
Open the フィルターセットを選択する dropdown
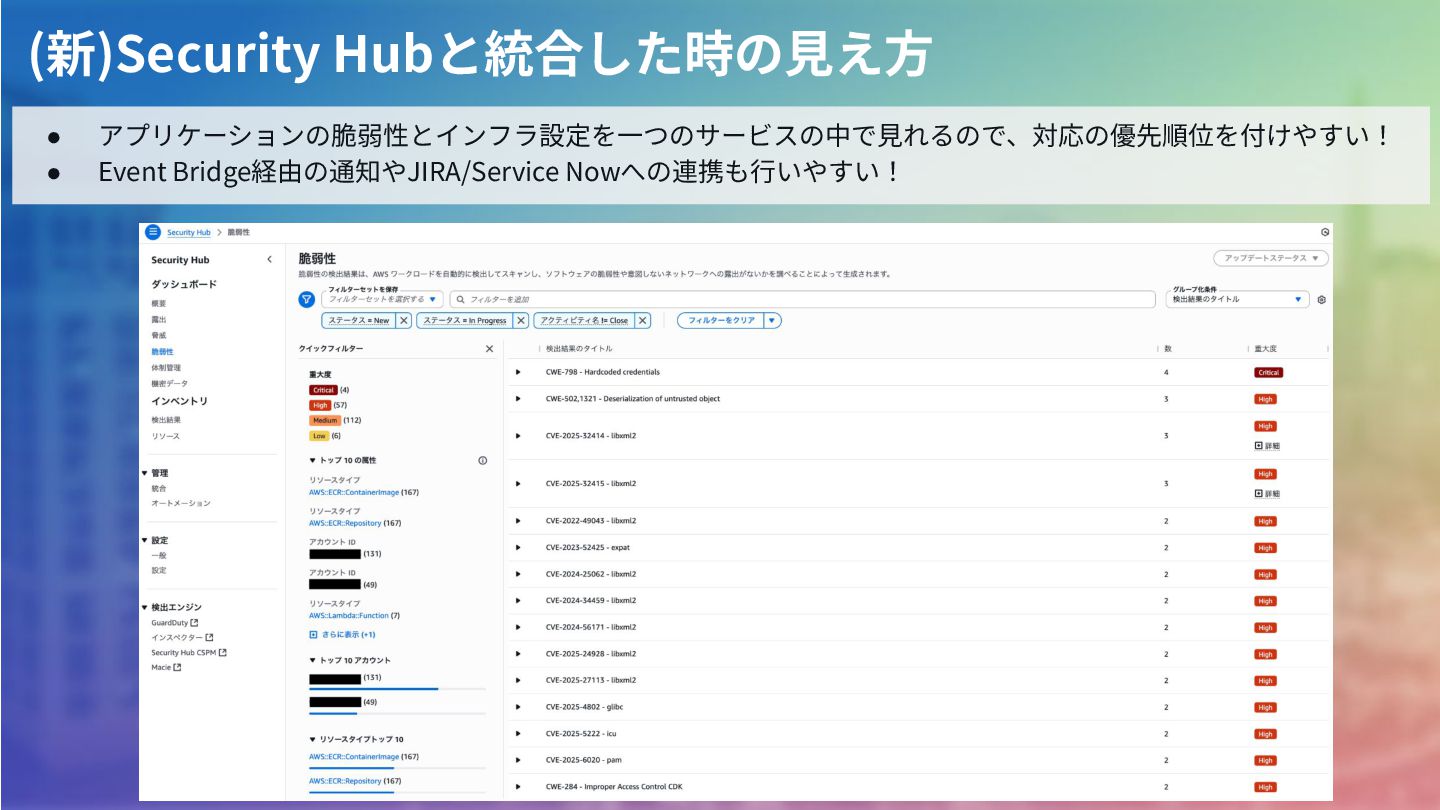(x=383, y=299)
